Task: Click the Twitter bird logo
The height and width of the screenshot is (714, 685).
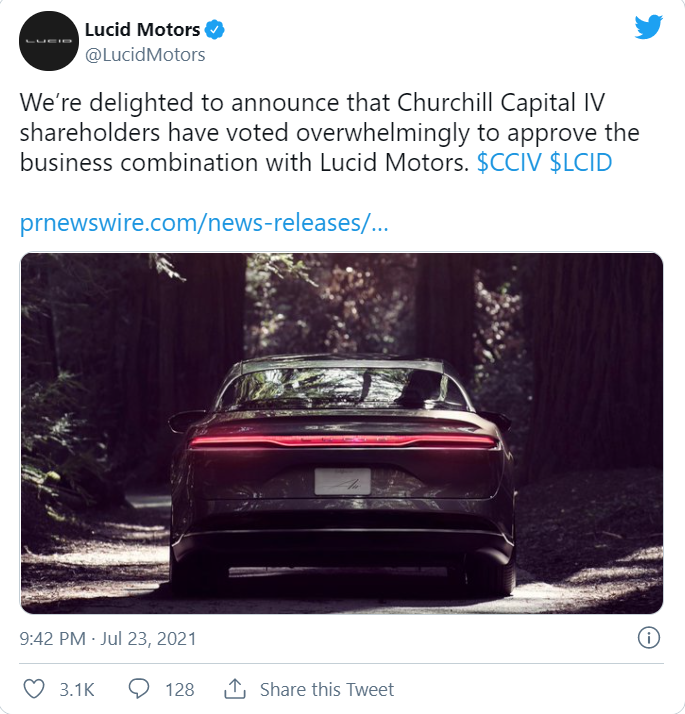Action: [x=649, y=28]
